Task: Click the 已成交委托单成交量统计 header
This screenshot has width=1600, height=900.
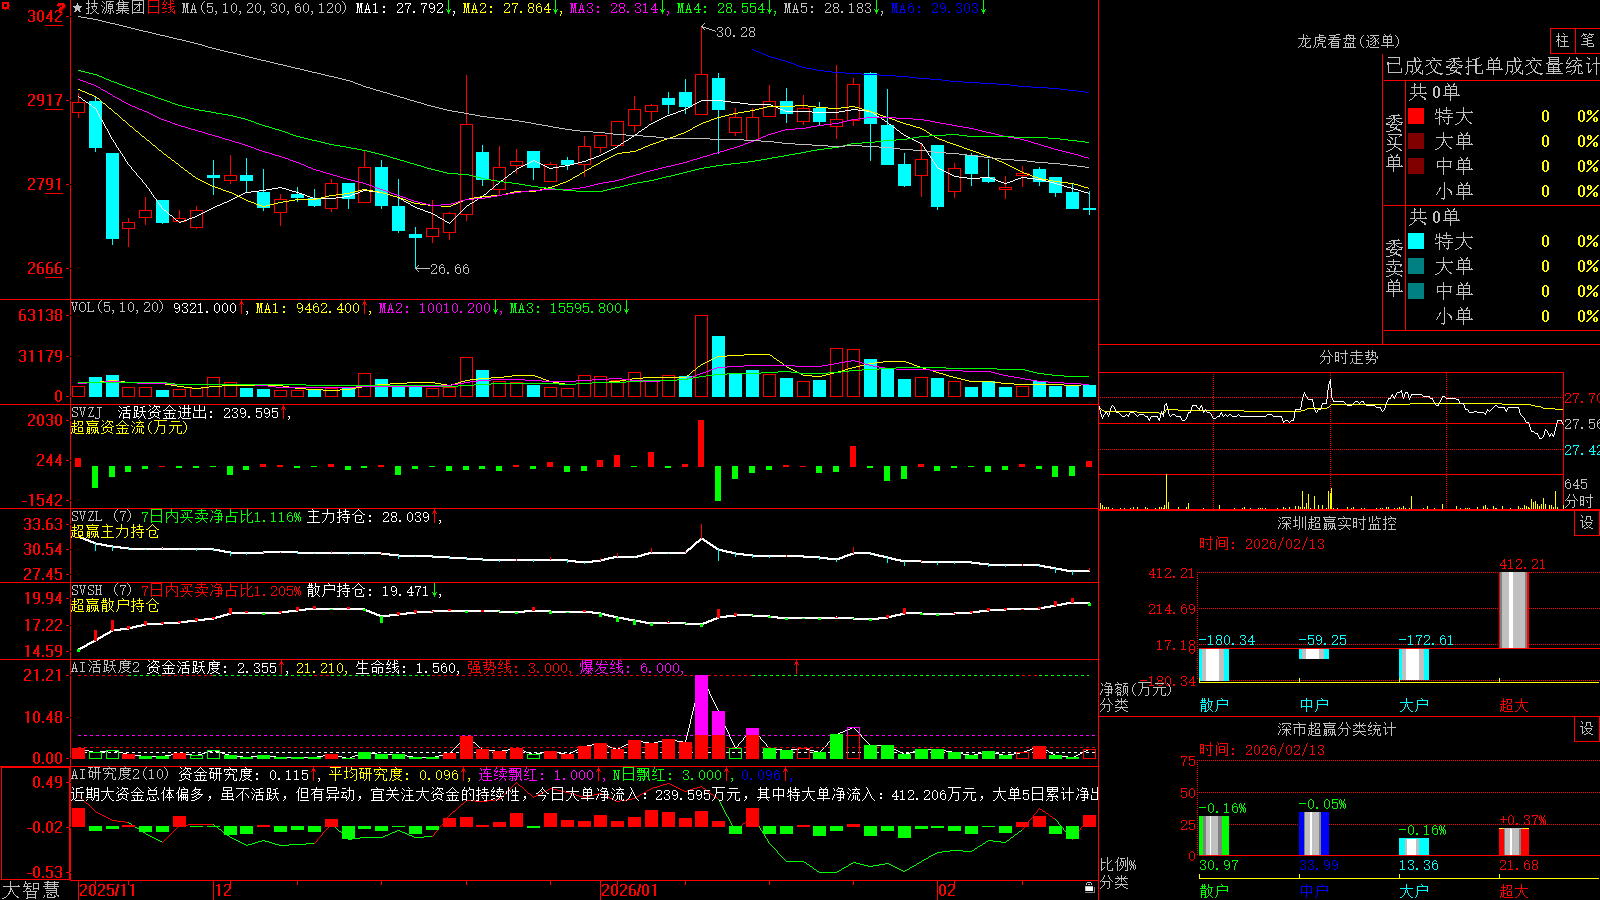Action: point(1492,66)
